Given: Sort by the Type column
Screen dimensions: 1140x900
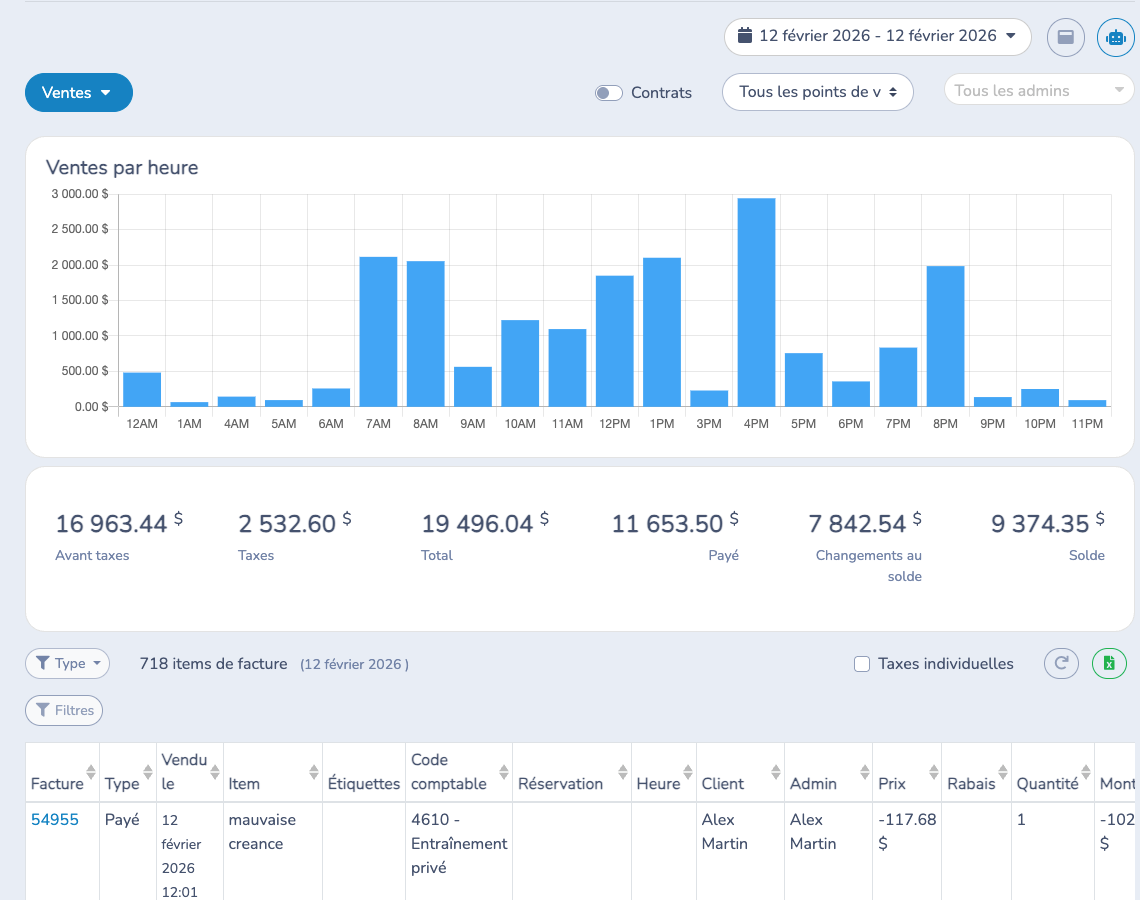Looking at the screenshot, I should coord(128,772).
